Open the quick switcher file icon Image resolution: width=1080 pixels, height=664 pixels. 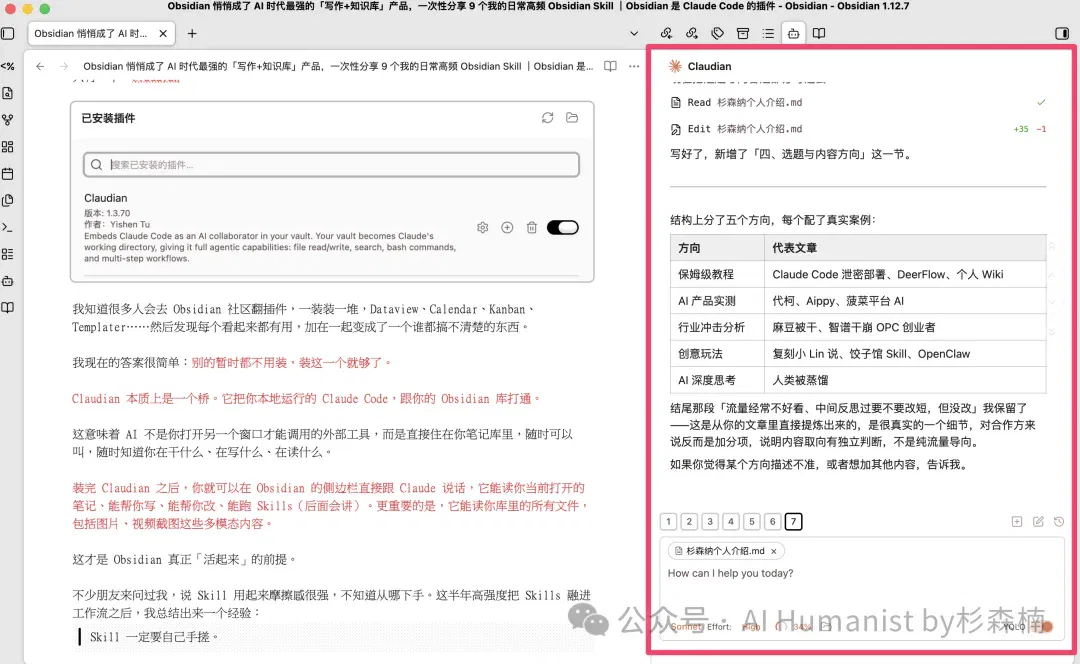pos(8,93)
